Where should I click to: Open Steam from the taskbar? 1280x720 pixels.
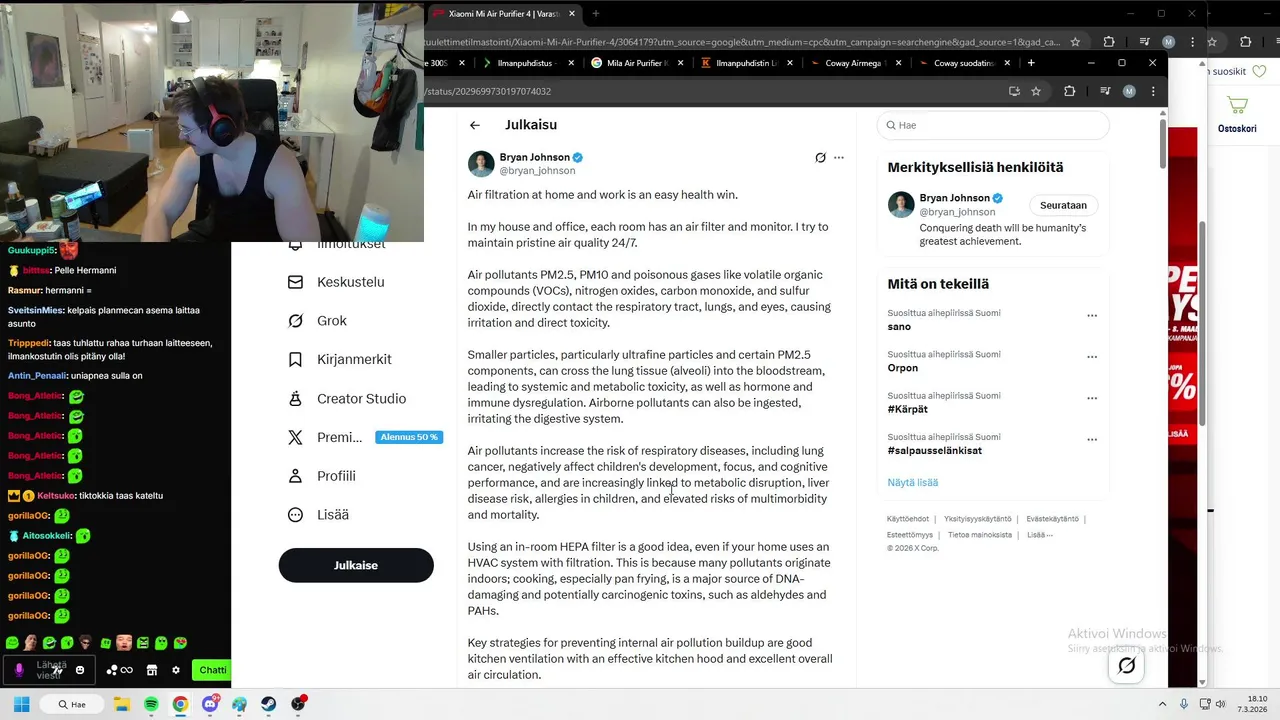pyautogui.click(x=269, y=704)
